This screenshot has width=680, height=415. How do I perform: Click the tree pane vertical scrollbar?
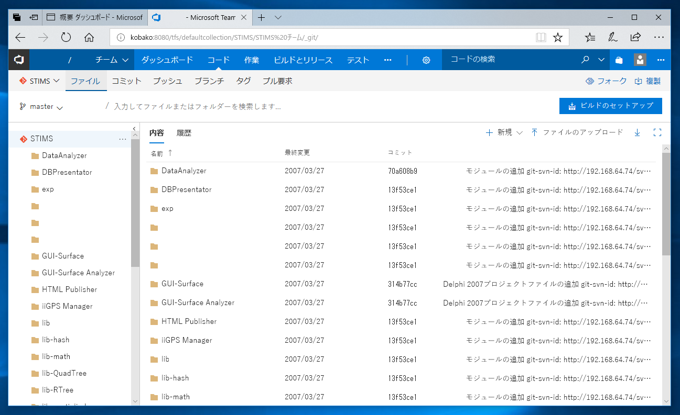(x=135, y=204)
